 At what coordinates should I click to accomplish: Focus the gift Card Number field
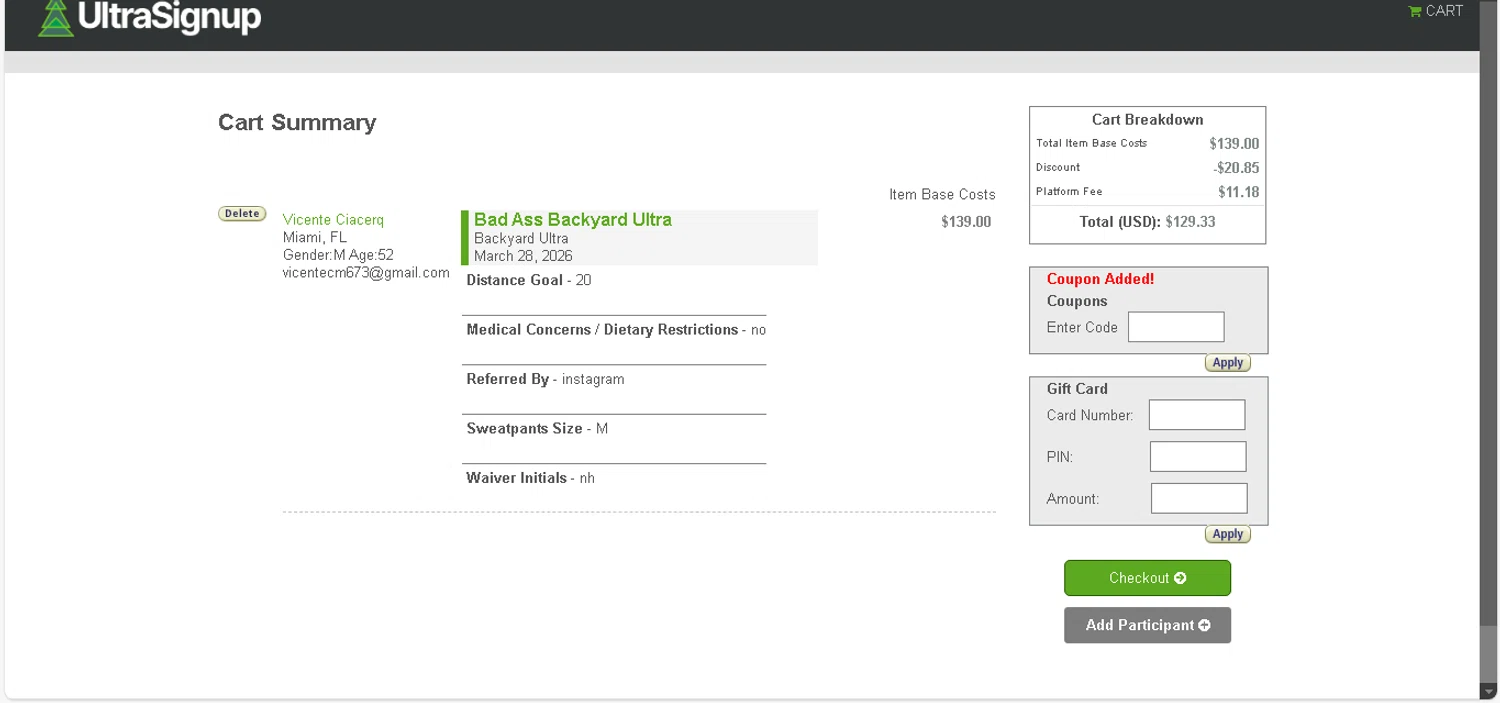[1197, 415]
